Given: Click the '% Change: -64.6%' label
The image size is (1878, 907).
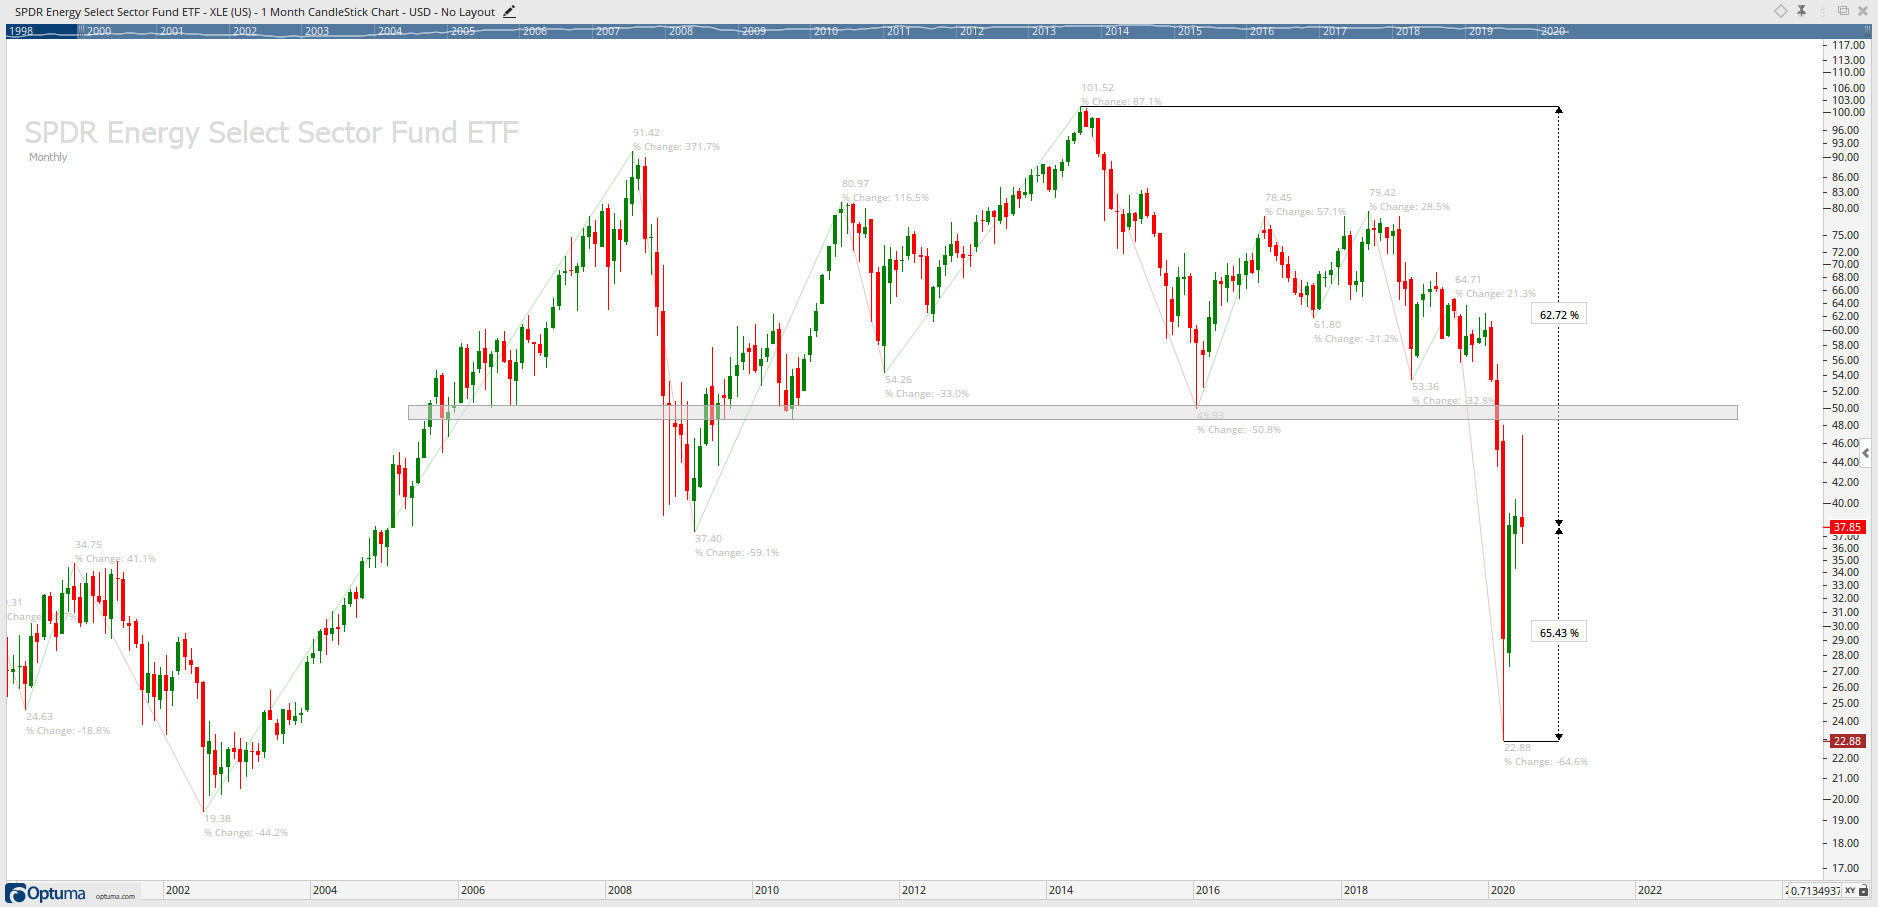Looking at the screenshot, I should (1546, 762).
